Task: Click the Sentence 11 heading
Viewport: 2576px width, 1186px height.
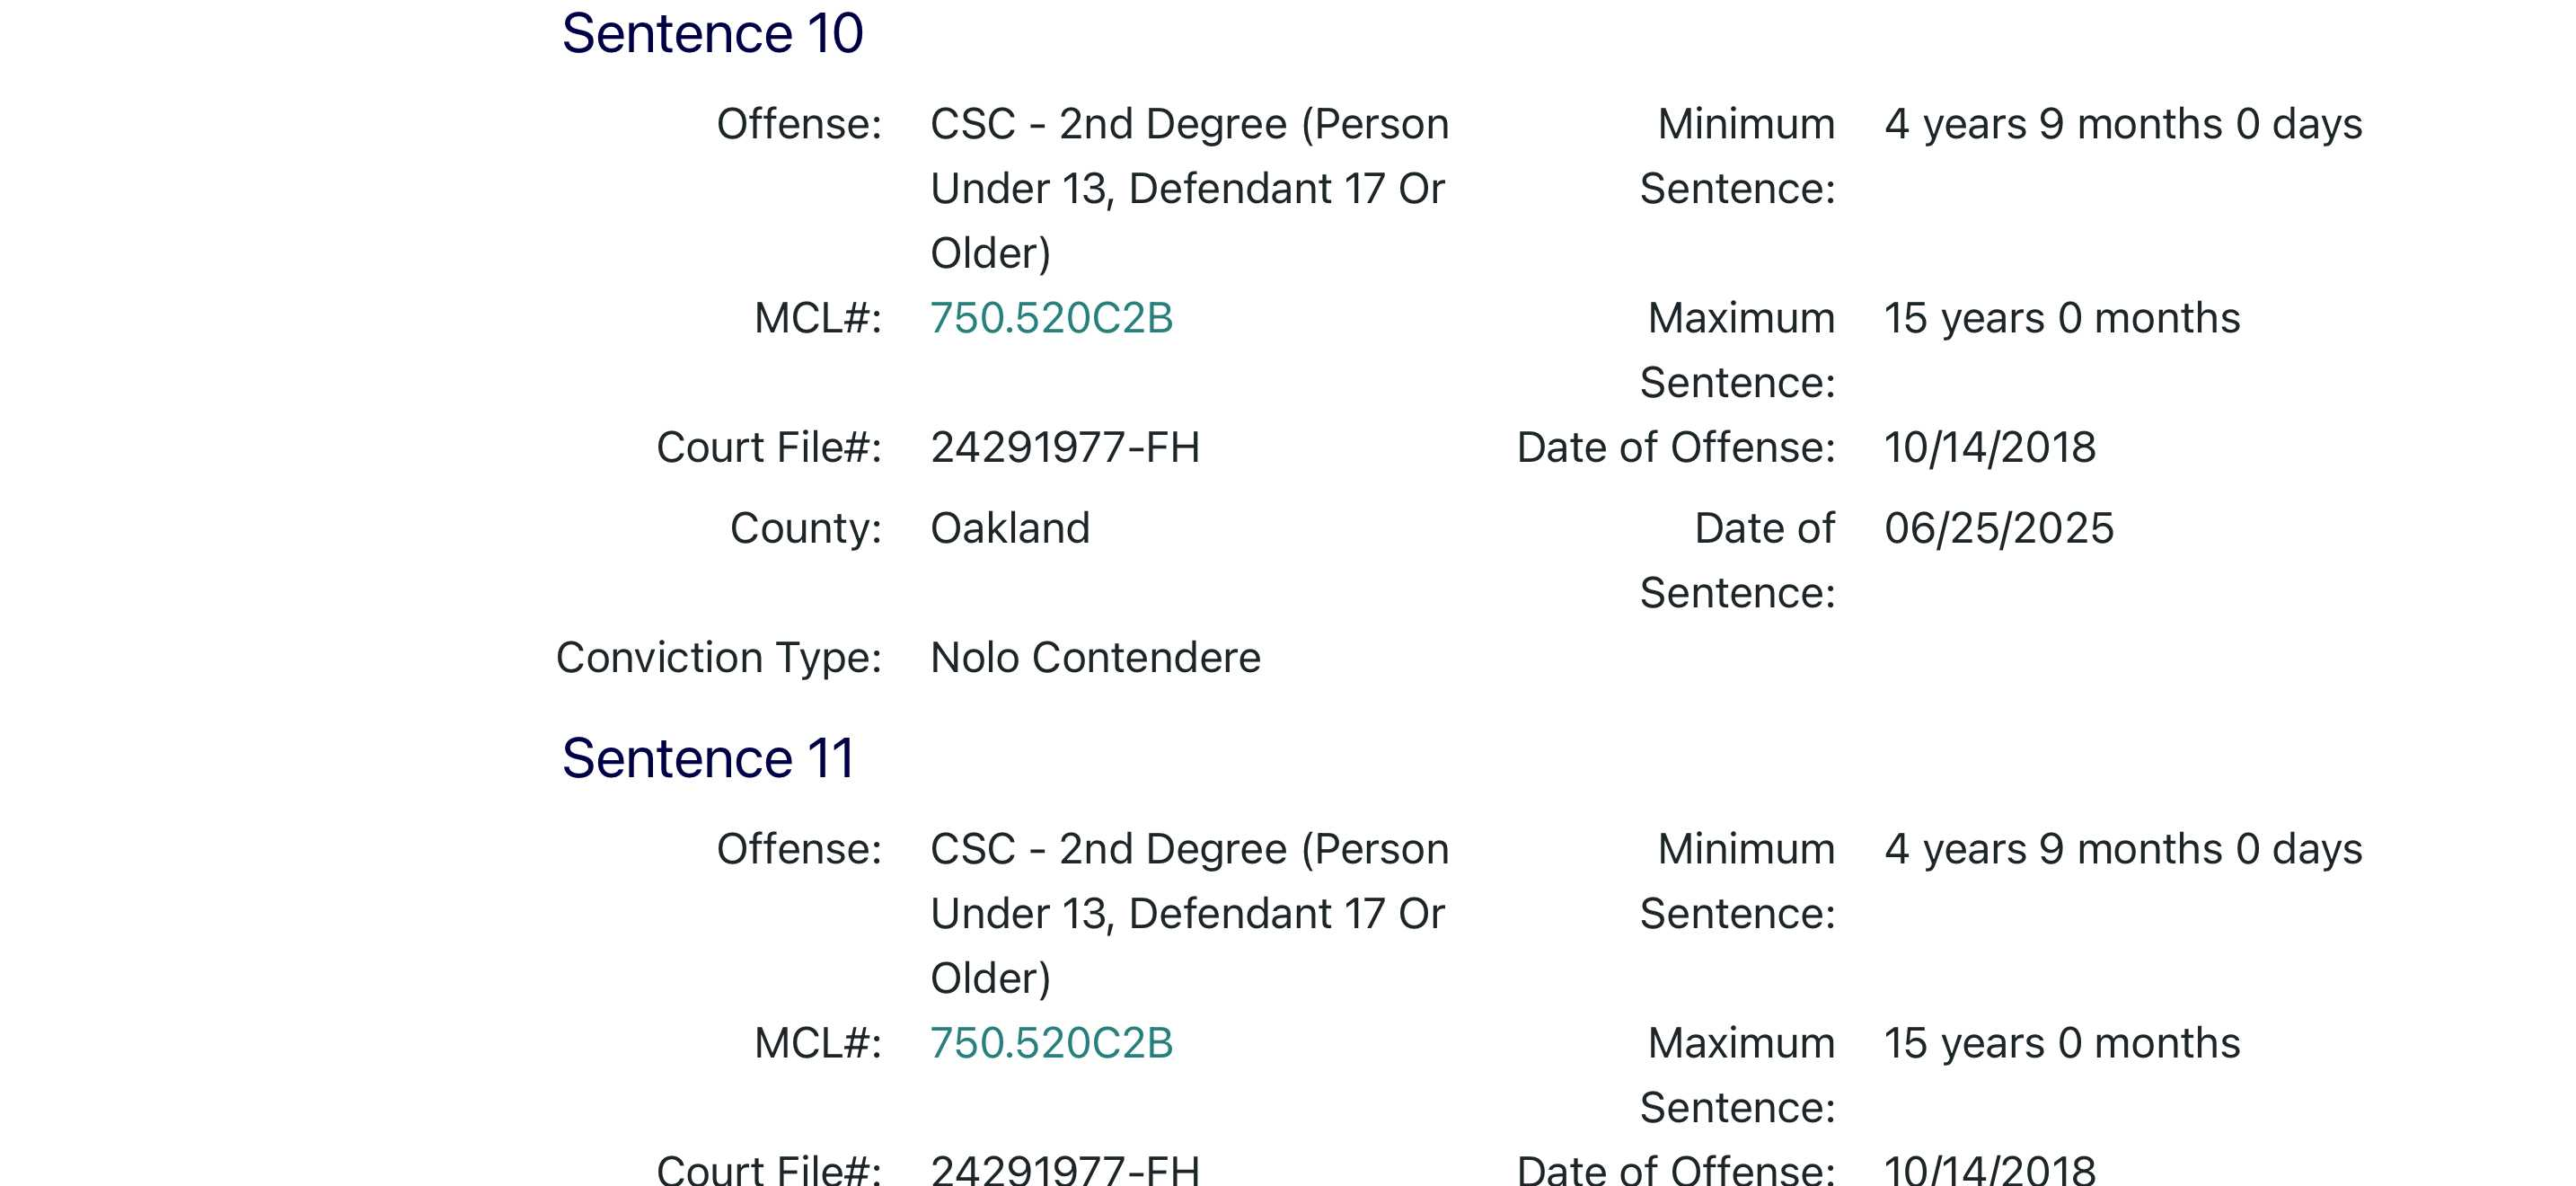Action: 708,758
